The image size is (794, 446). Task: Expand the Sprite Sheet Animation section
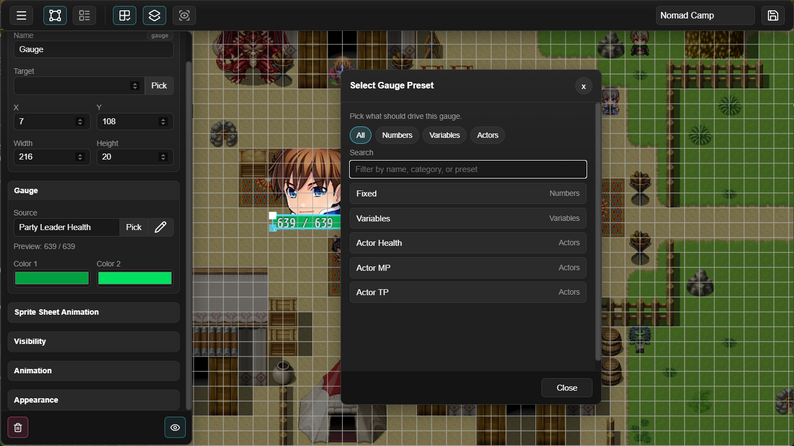[x=94, y=312]
